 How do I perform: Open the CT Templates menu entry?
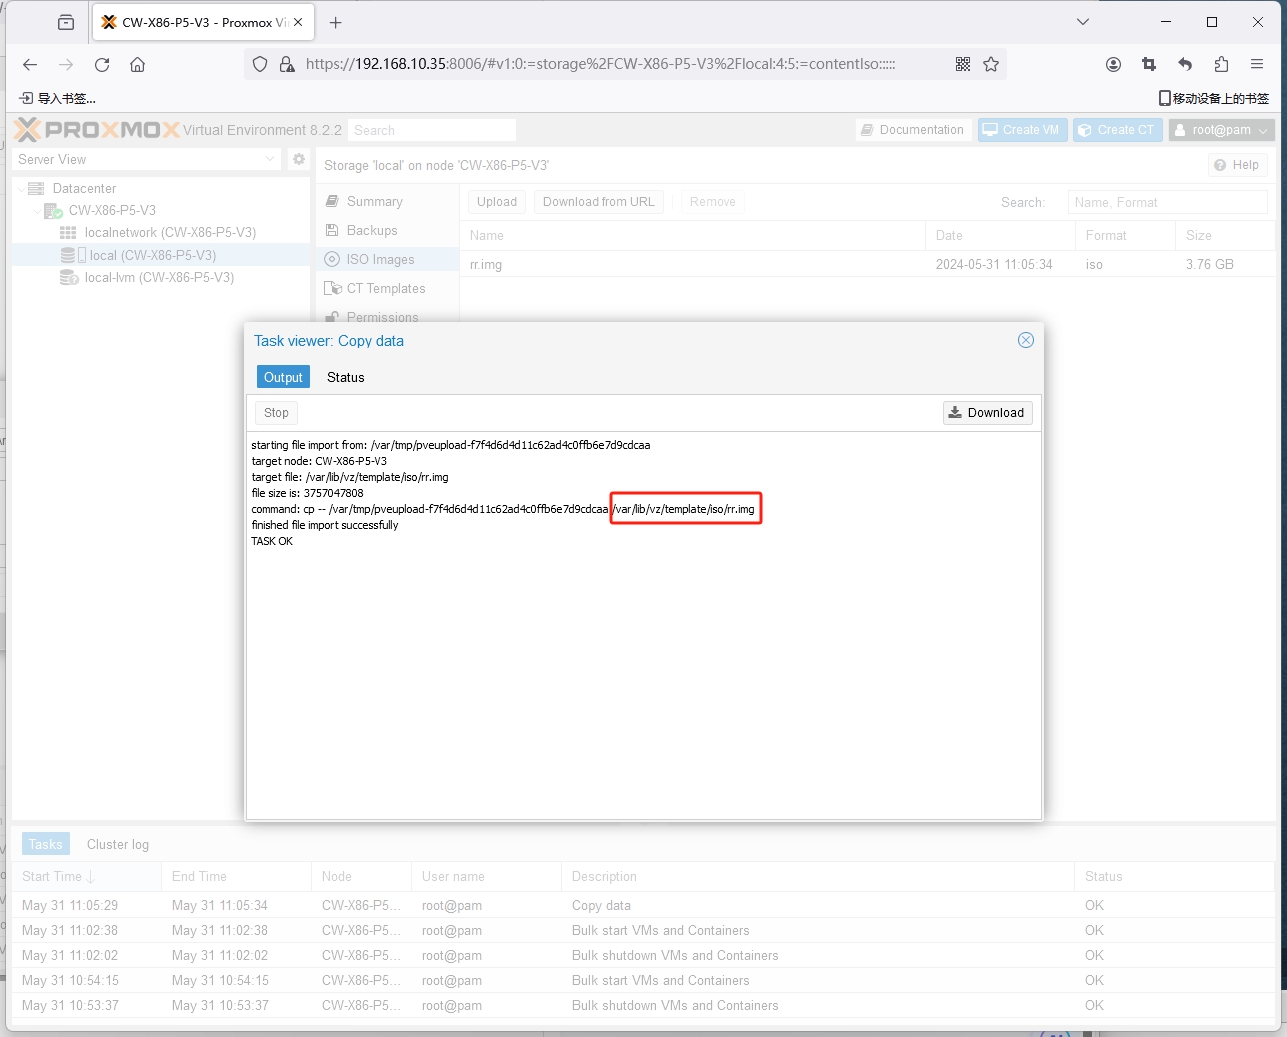click(388, 288)
